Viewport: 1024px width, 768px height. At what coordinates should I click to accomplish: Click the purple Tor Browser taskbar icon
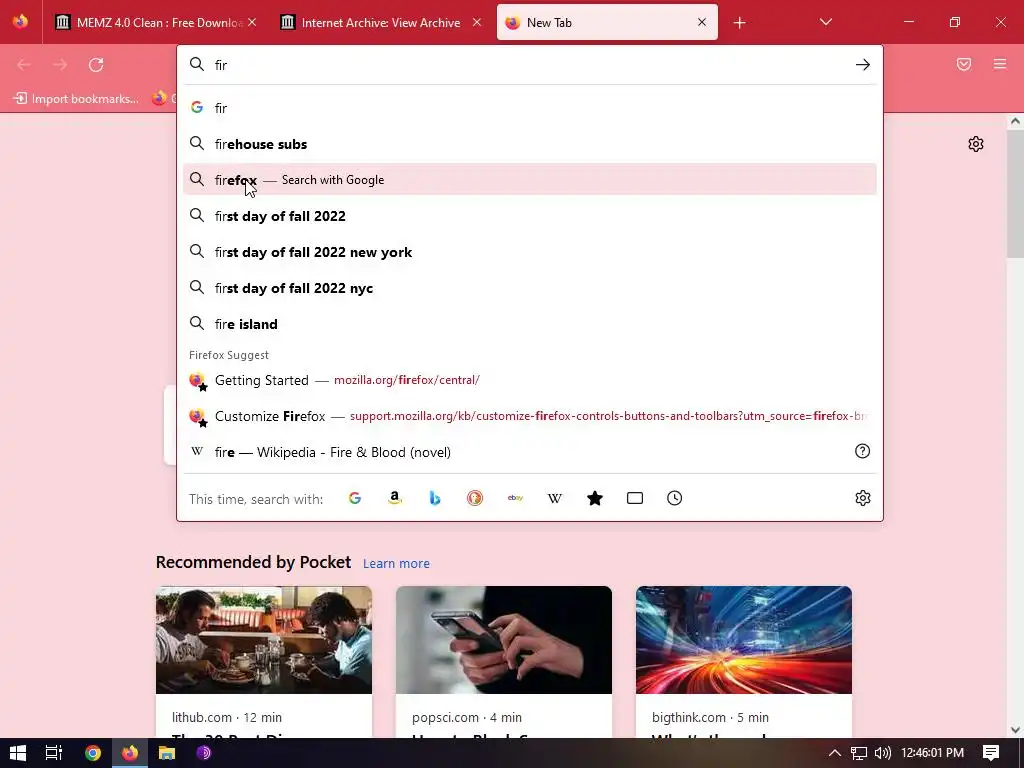tap(204, 753)
